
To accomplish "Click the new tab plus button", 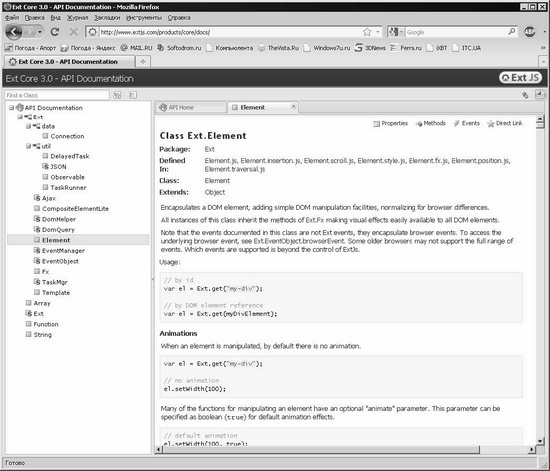I will (143, 62).
